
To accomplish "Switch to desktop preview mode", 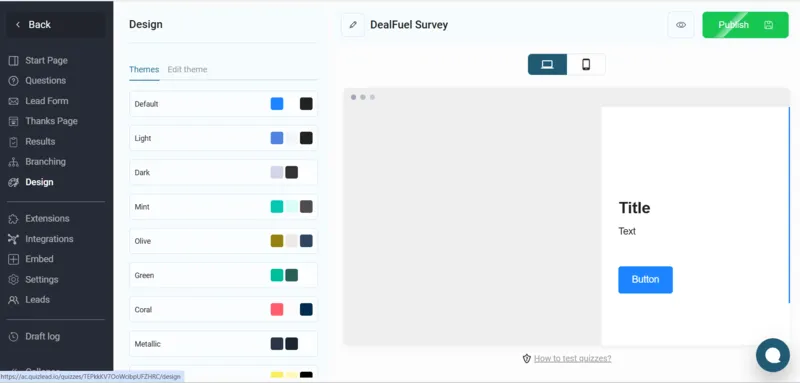I will (547, 65).
